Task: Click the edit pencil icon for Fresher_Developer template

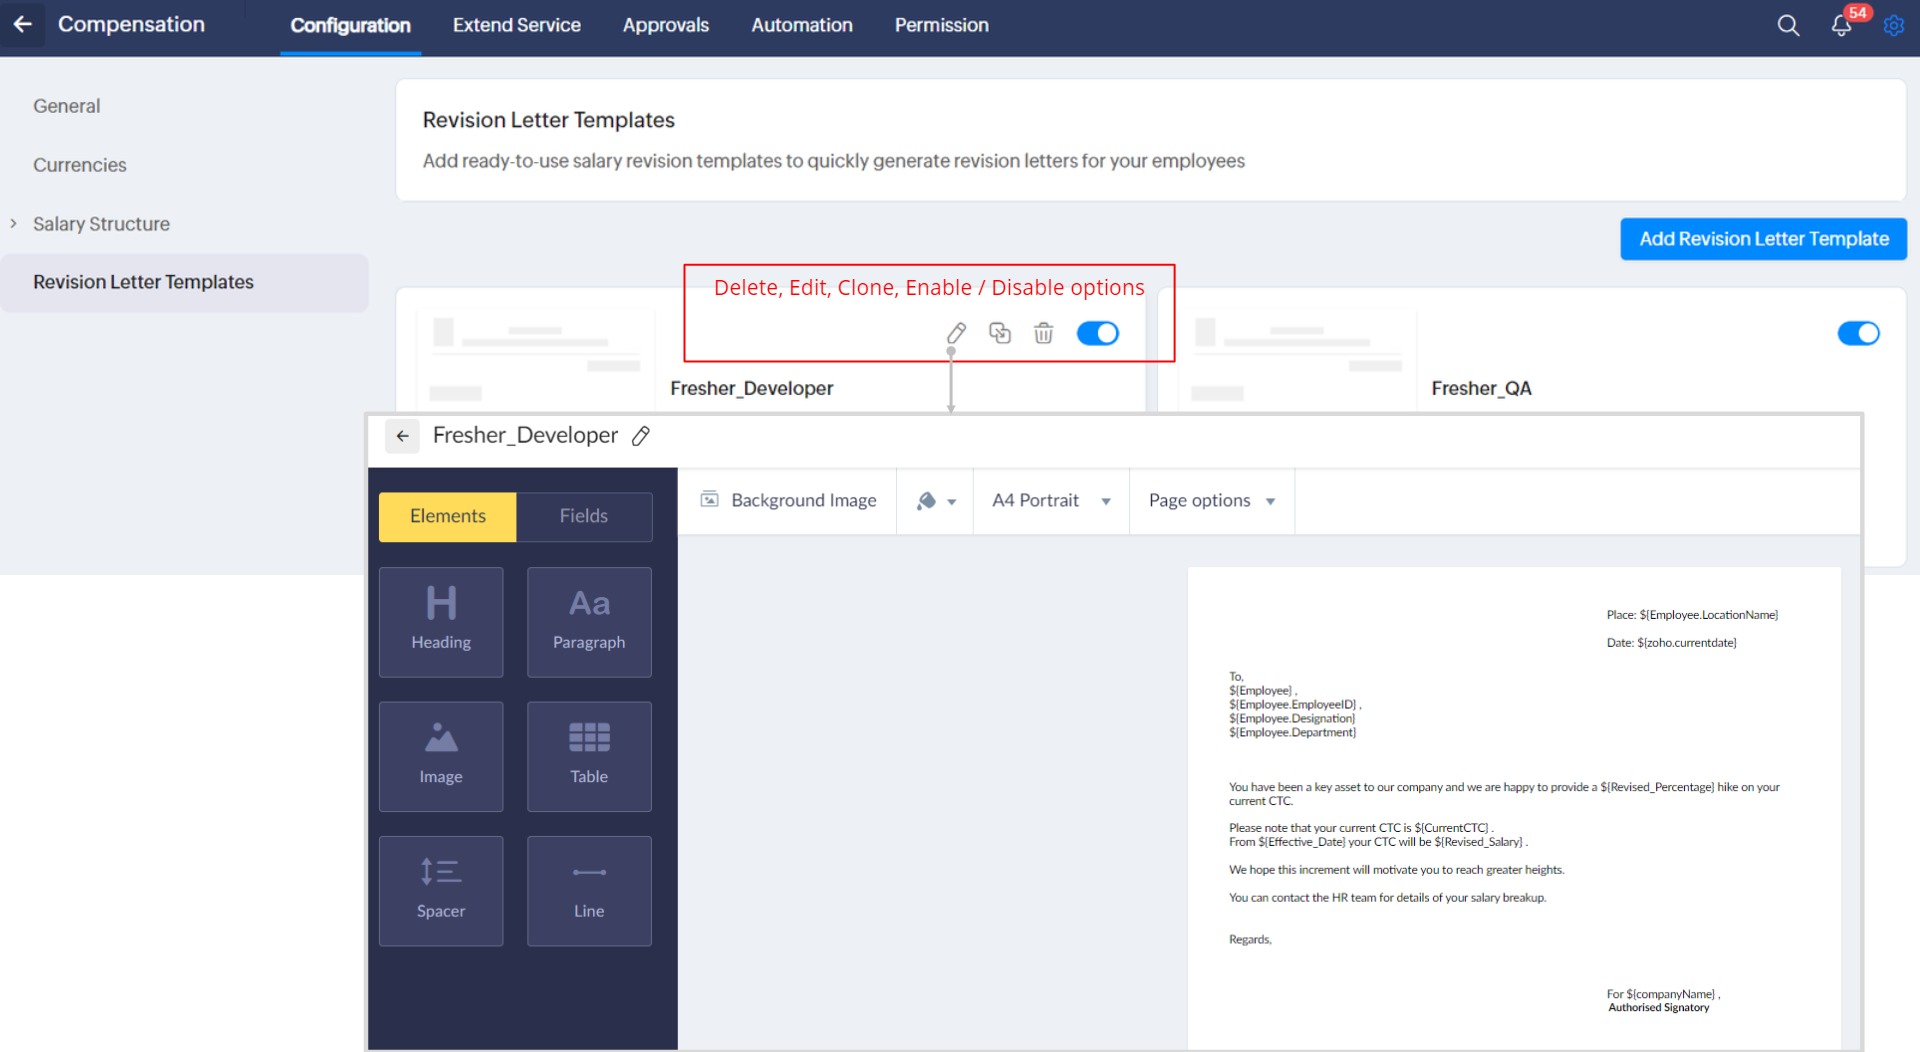Action: coord(956,333)
